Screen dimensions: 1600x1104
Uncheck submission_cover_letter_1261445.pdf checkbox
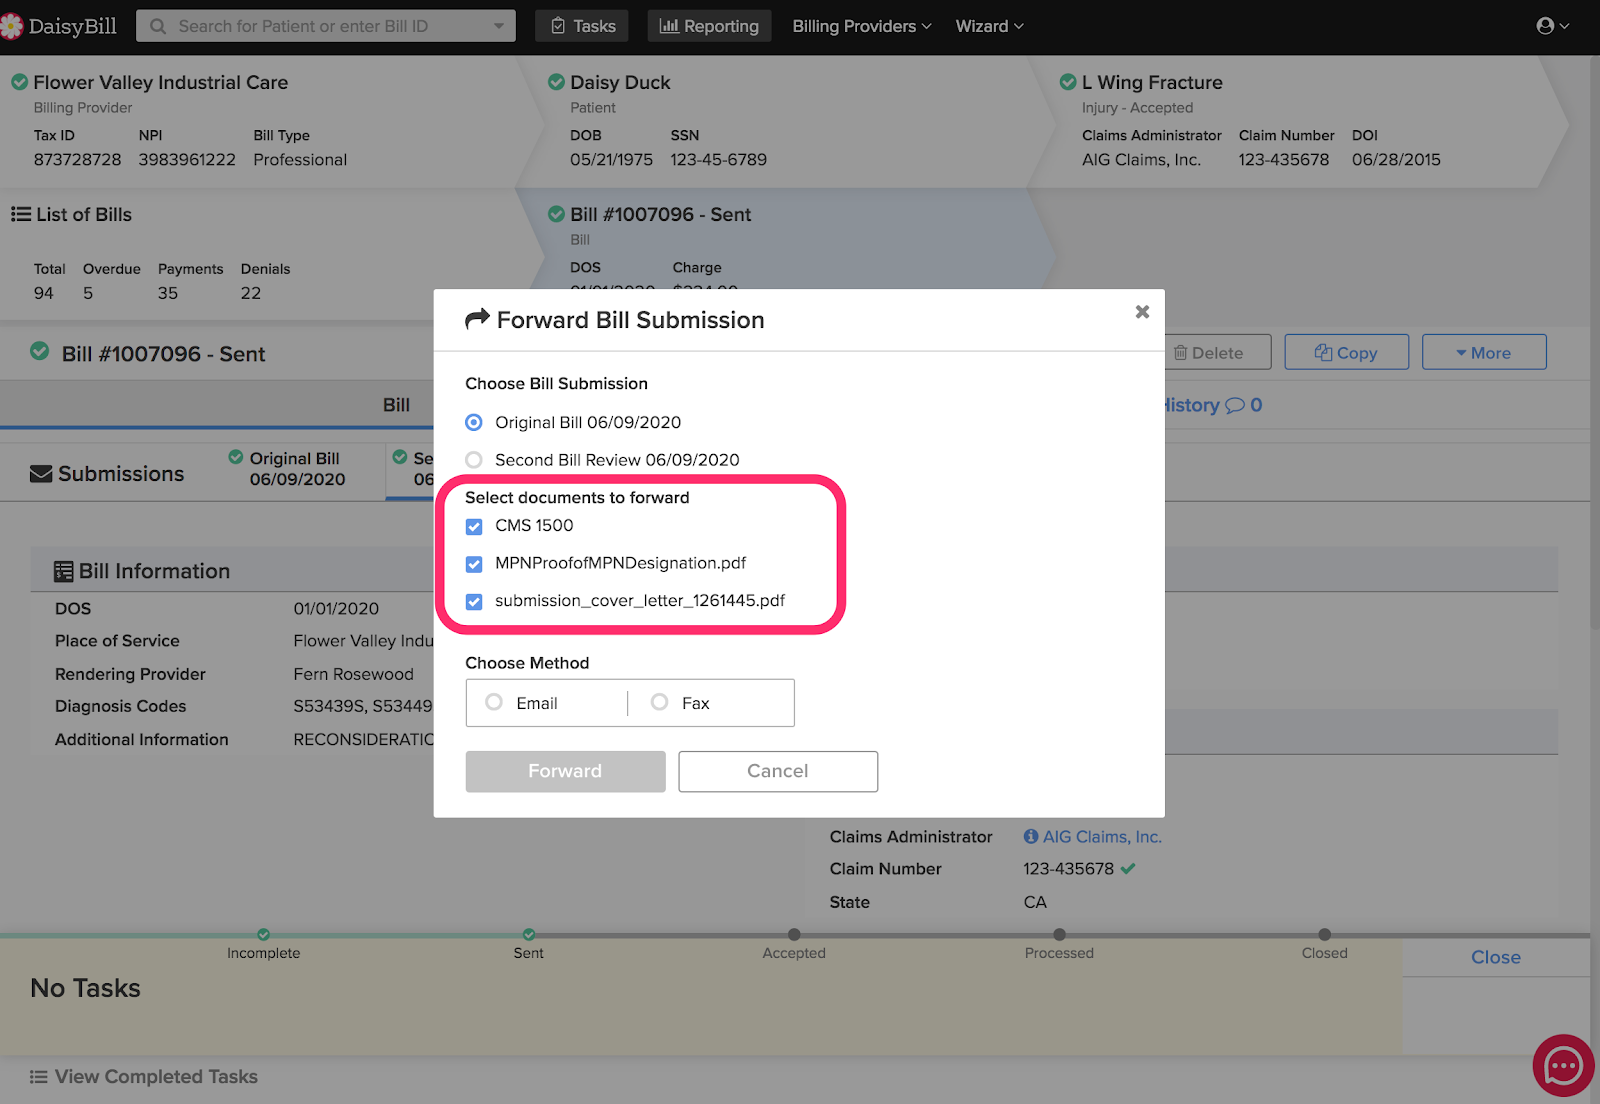[474, 601]
